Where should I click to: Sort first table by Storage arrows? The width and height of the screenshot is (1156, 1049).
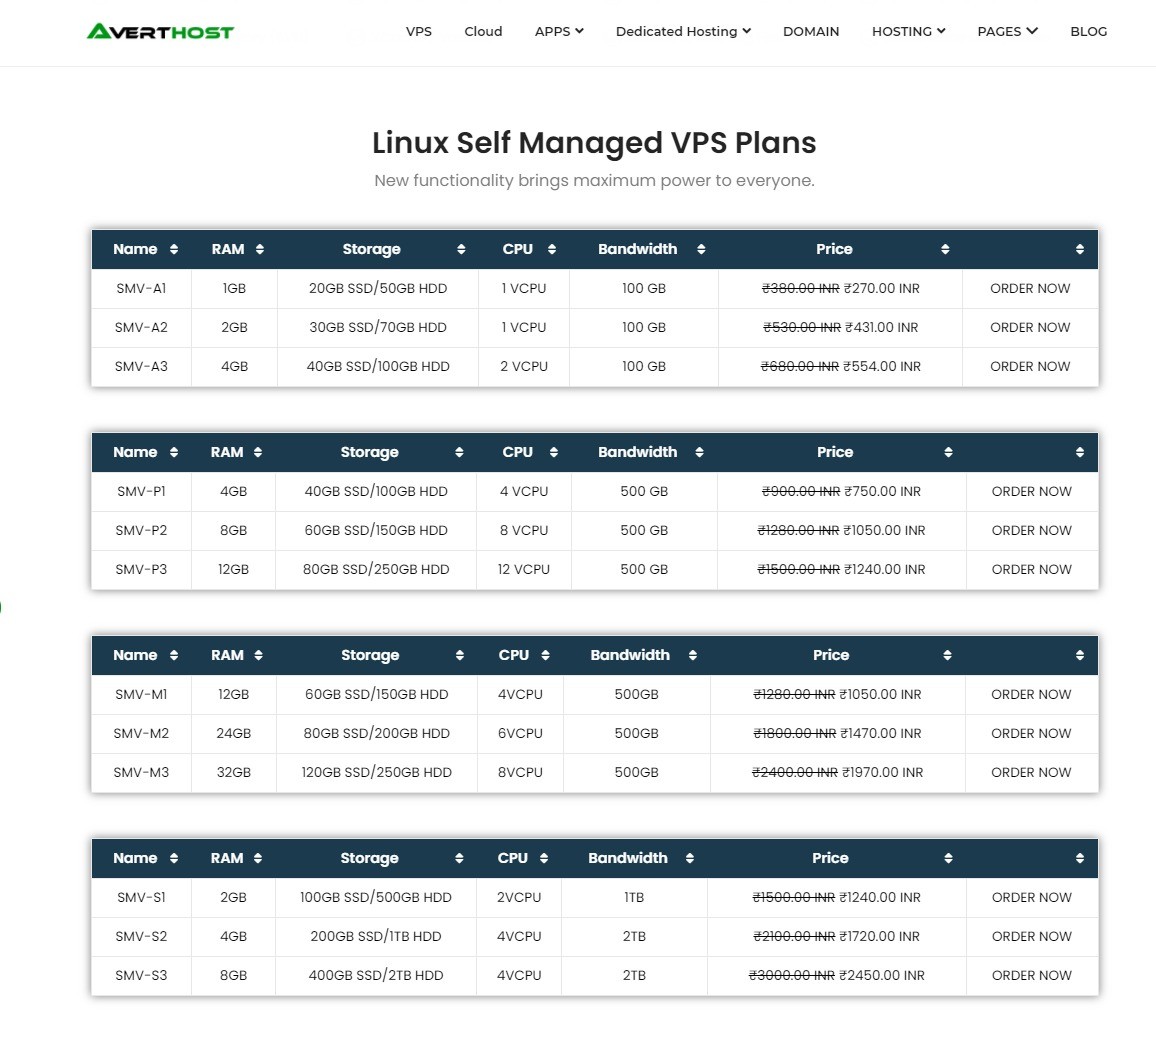tap(461, 249)
